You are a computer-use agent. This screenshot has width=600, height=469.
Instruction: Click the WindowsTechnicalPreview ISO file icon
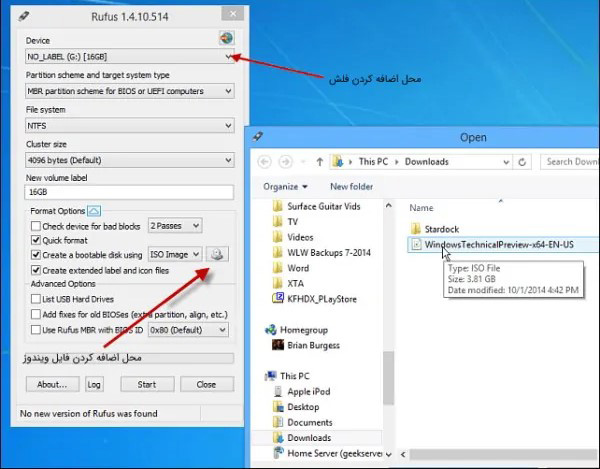[416, 244]
